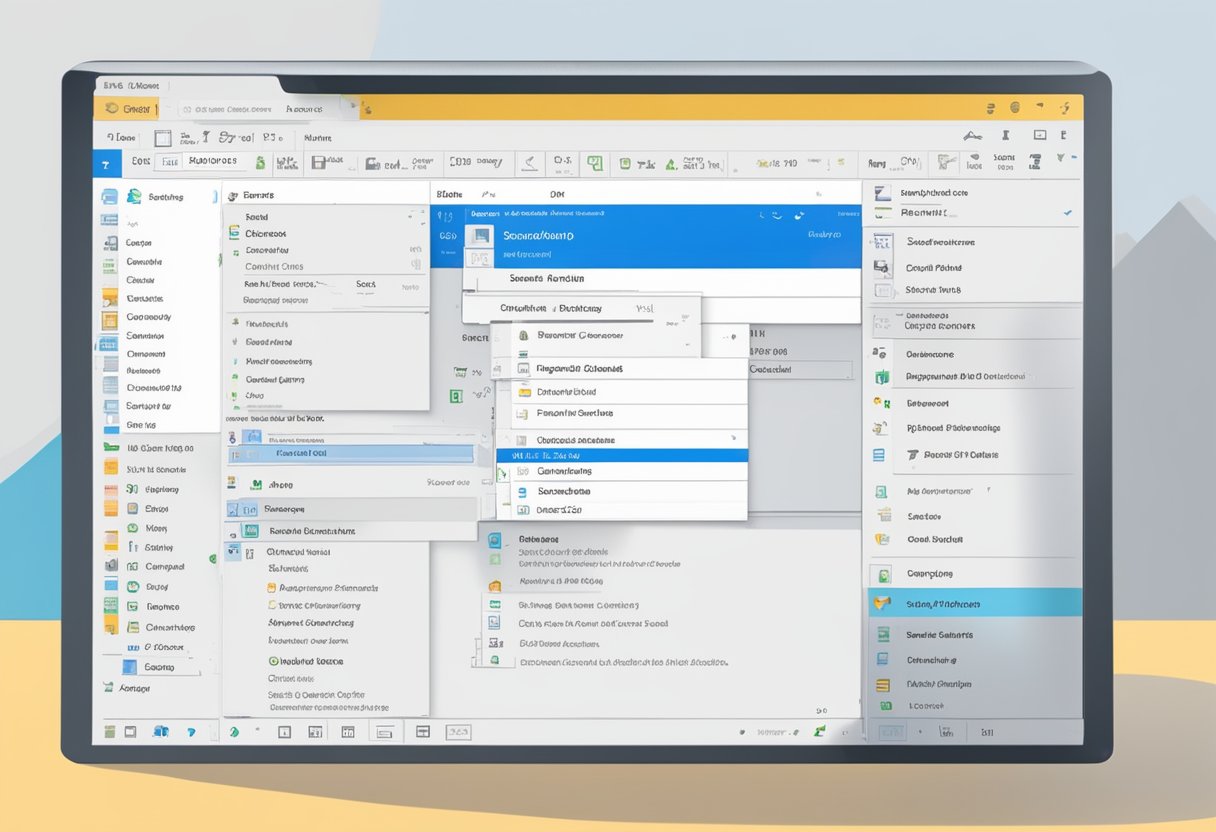Click the blue picture thumbnail in blue header
The image size is (1216, 832).
[x=481, y=237]
